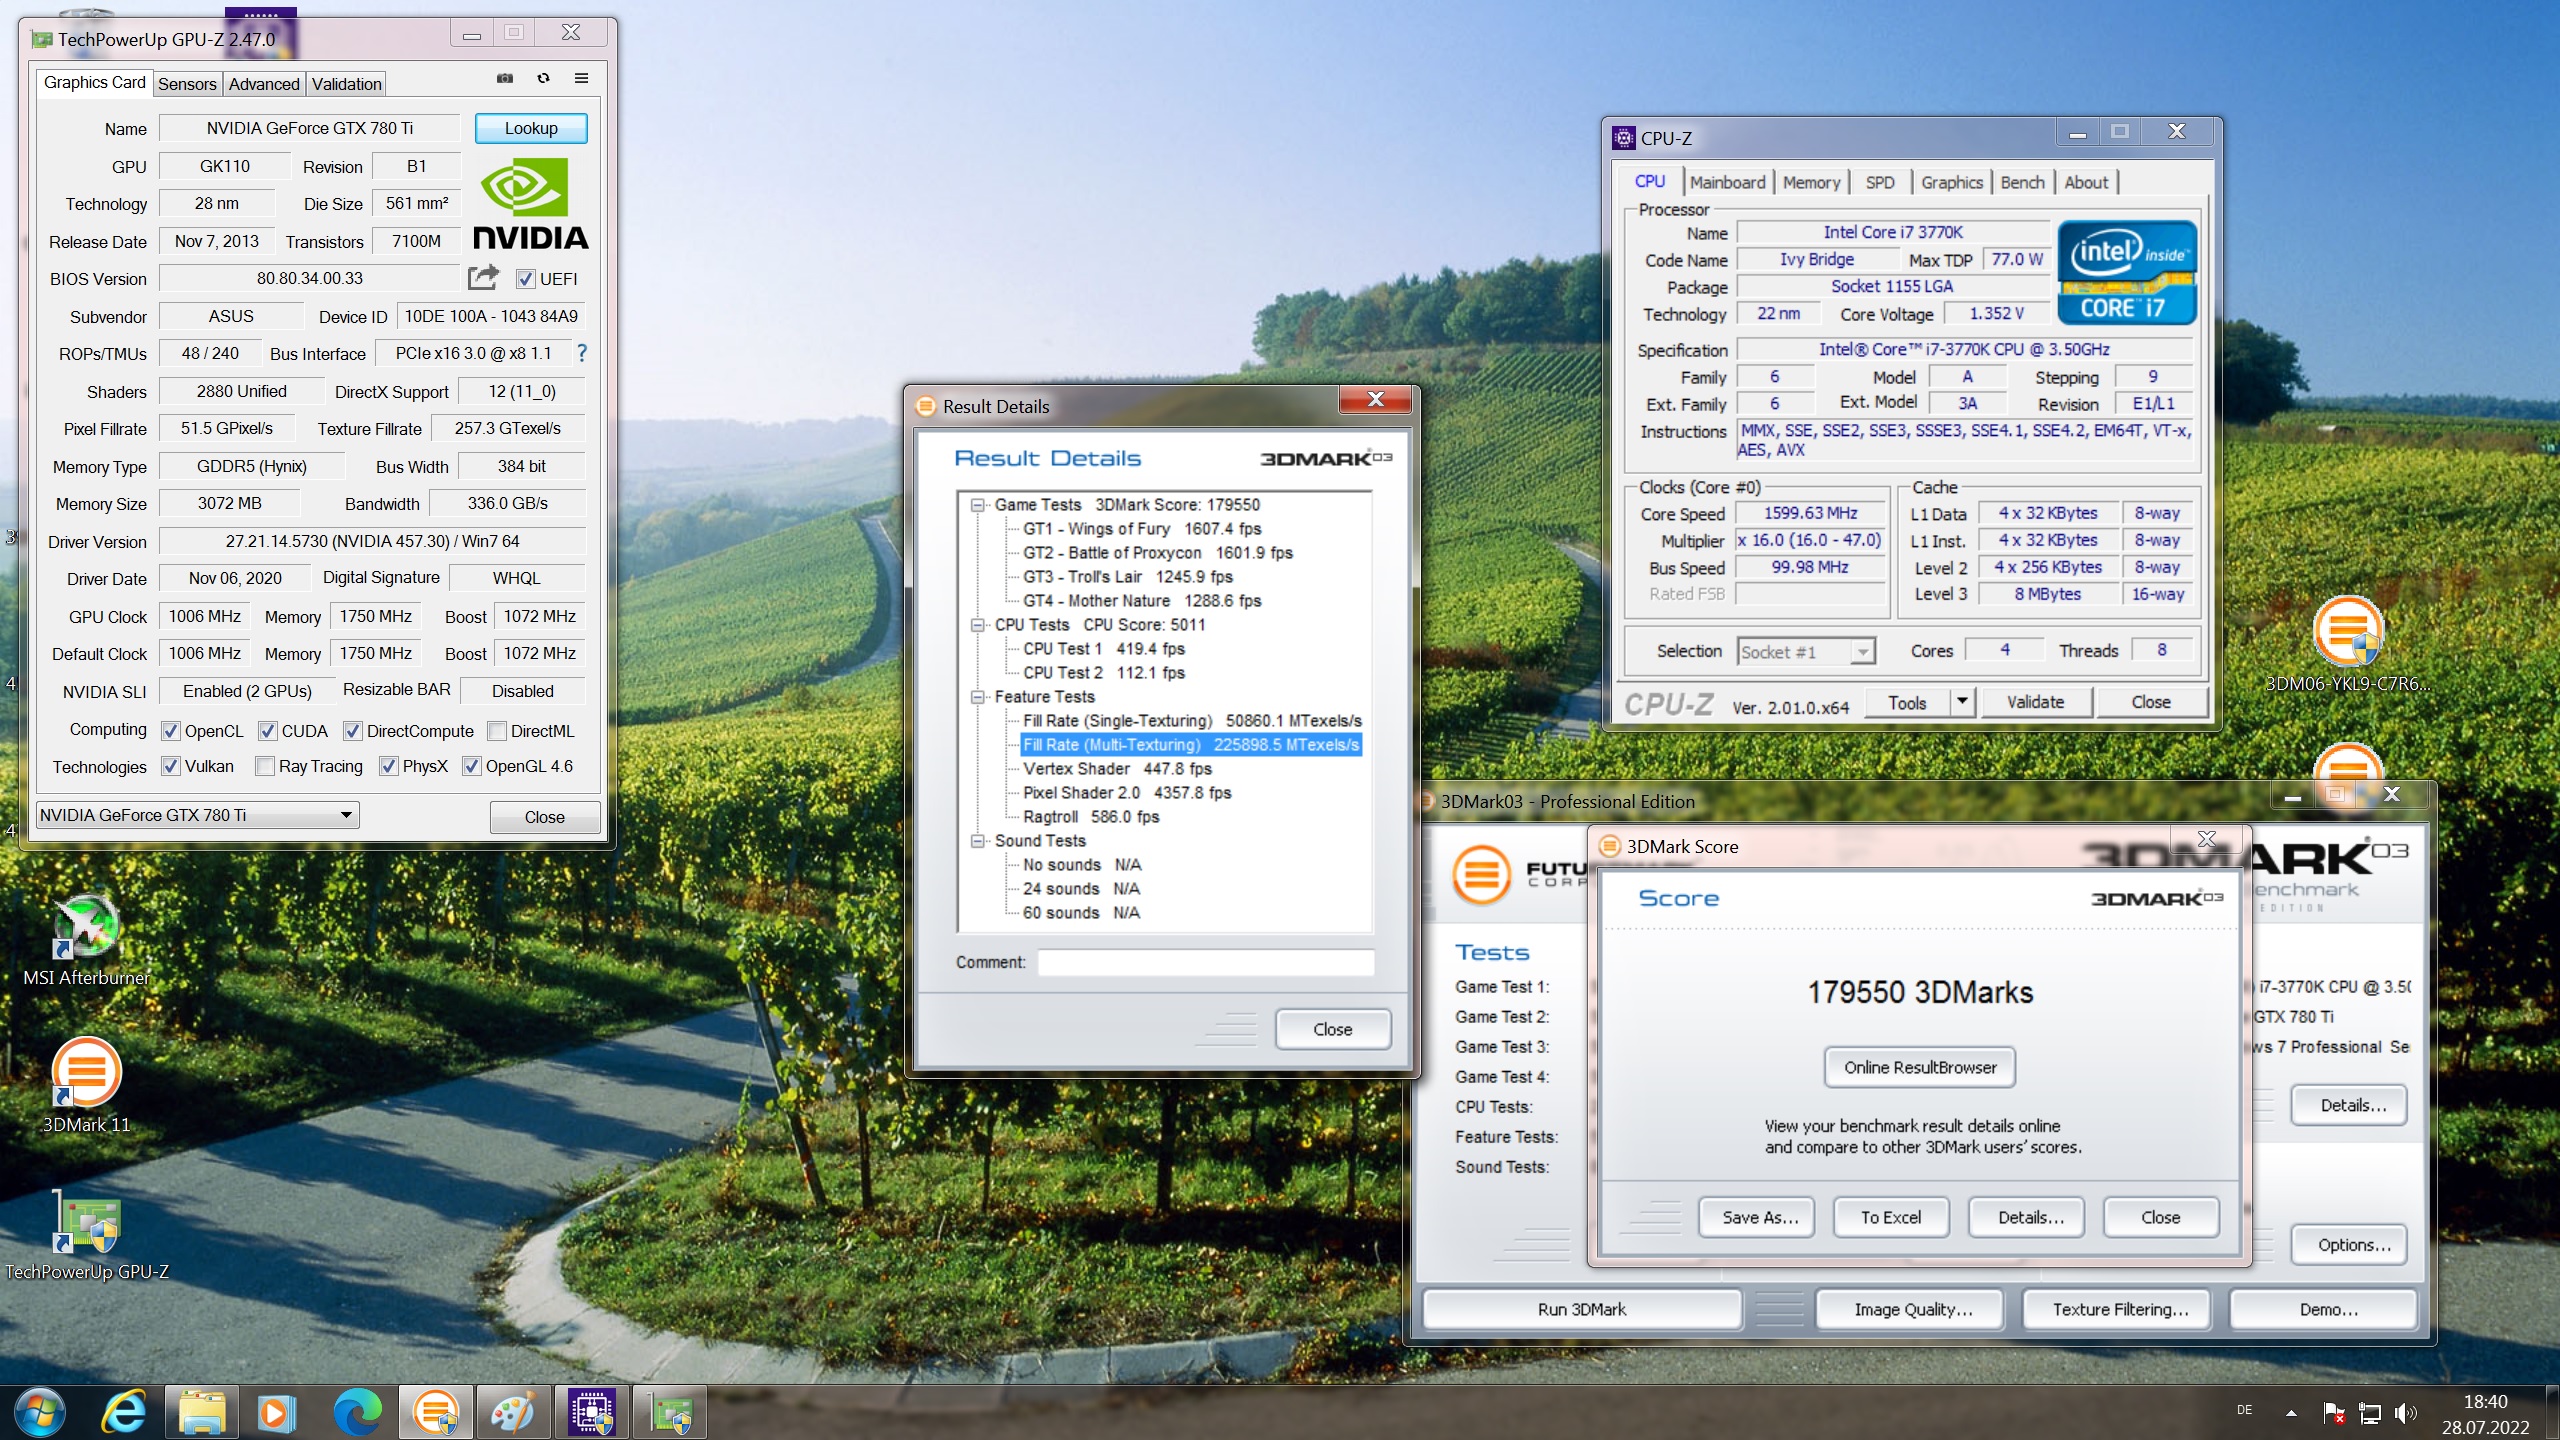Switch to the Sensors tab in GPU-Z
The width and height of the screenshot is (2560, 1440).
(x=187, y=84)
